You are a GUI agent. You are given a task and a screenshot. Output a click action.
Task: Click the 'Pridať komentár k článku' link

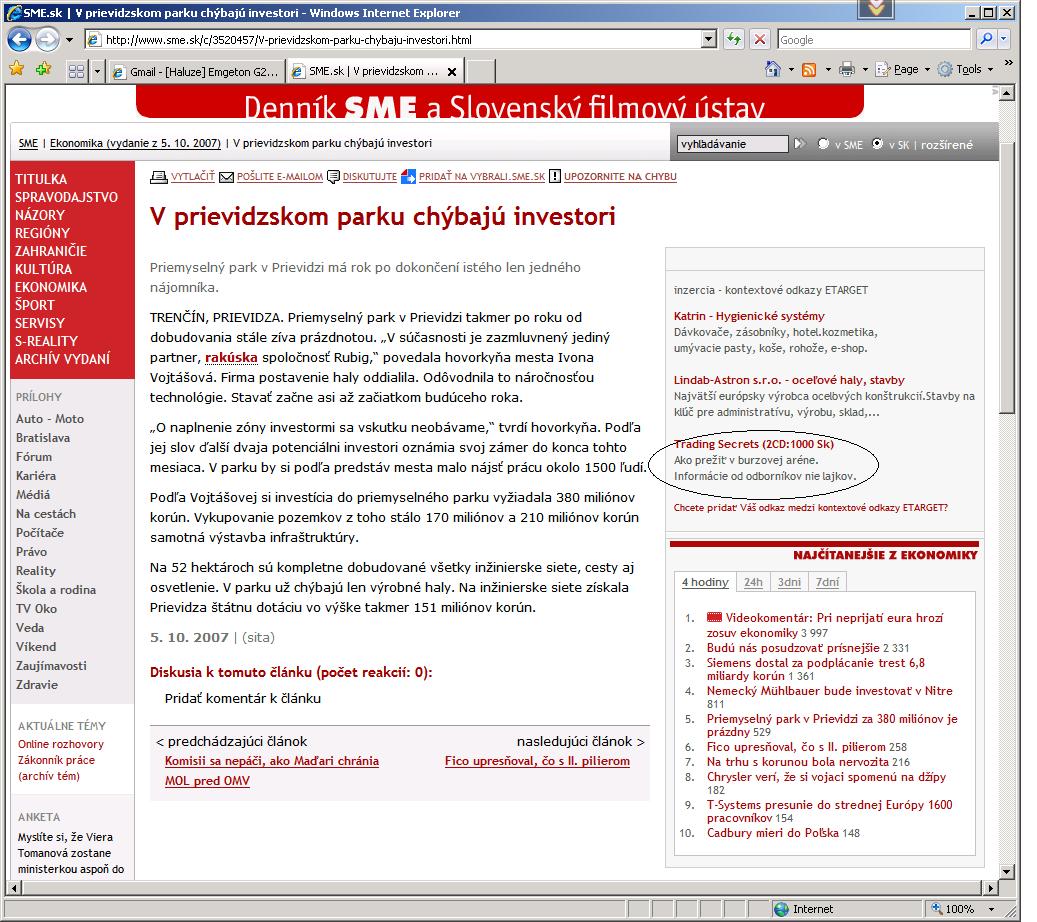243,698
